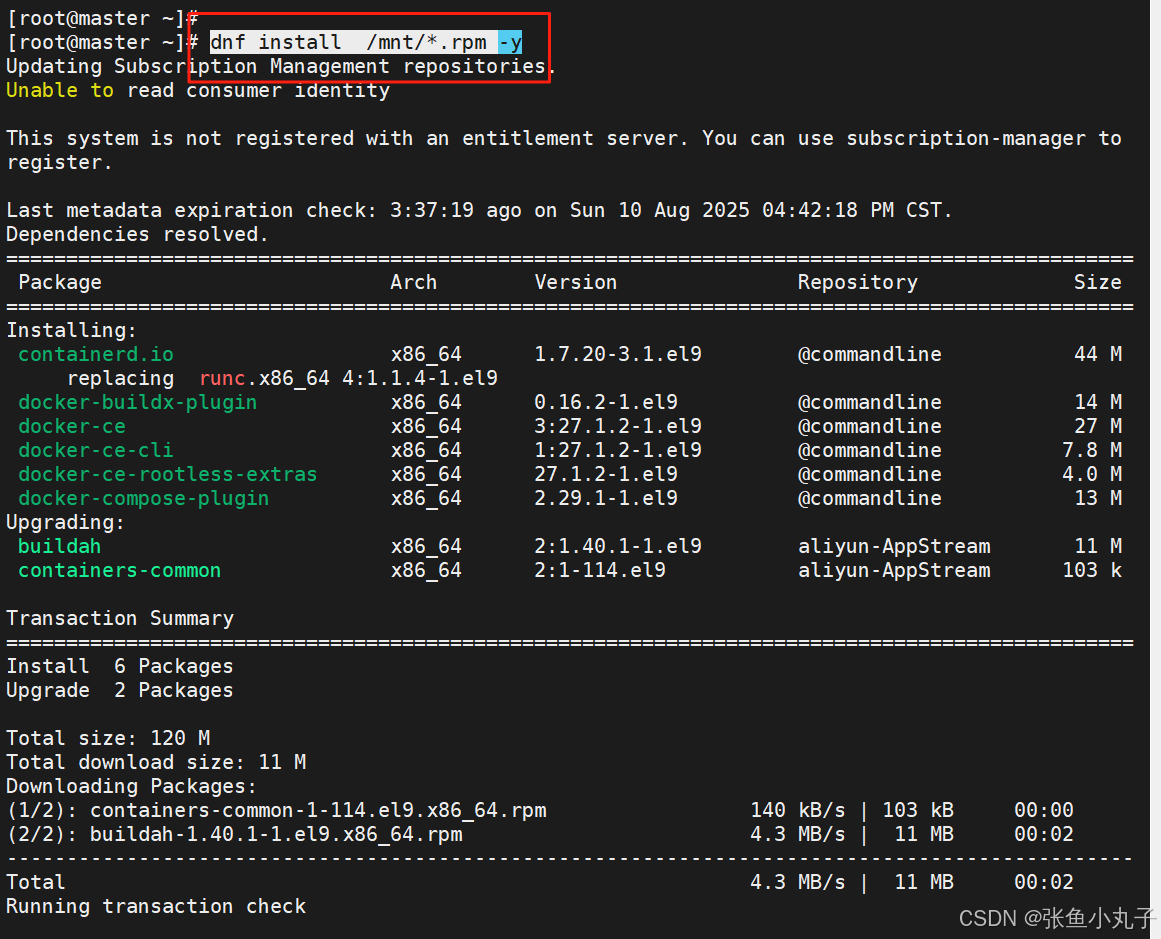Click aliyun-AppStream in containers-common row
Image resolution: width=1161 pixels, height=939 pixels.
pos(894,570)
